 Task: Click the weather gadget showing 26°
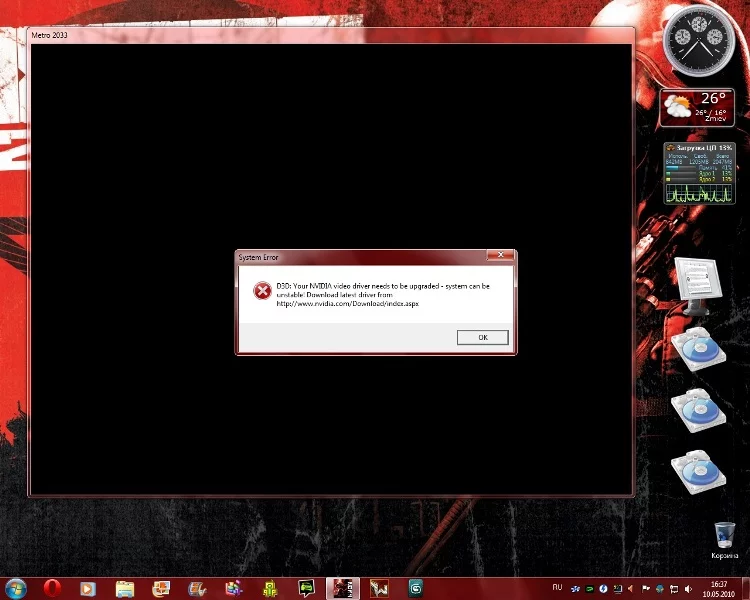pos(697,107)
